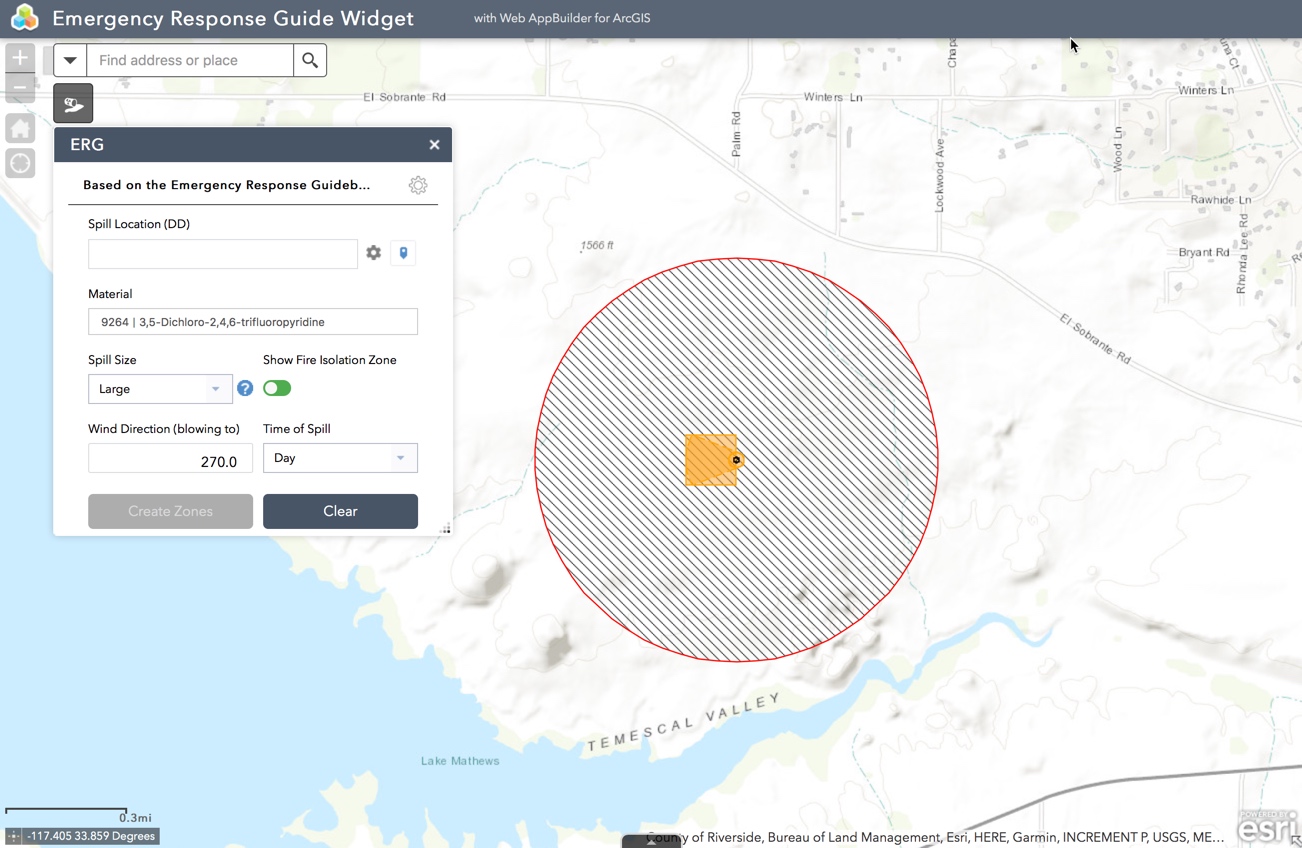
Task: Open the ERG widget toolbar button
Action: [73, 103]
